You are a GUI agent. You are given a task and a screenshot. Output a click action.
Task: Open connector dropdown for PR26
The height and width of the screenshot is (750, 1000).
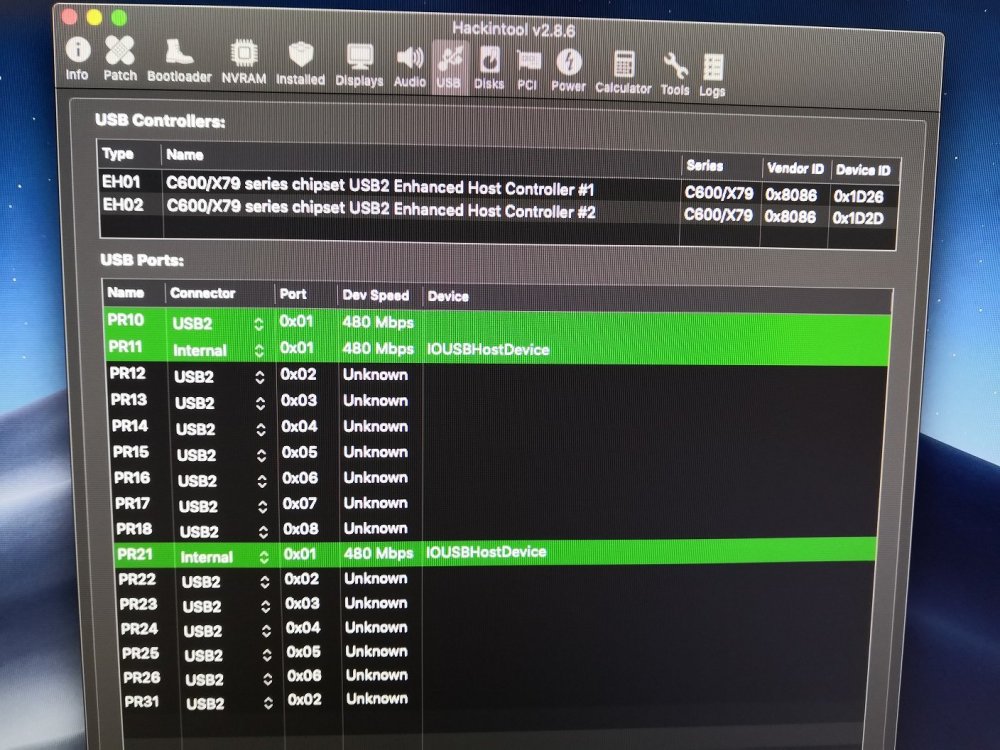tap(268, 680)
